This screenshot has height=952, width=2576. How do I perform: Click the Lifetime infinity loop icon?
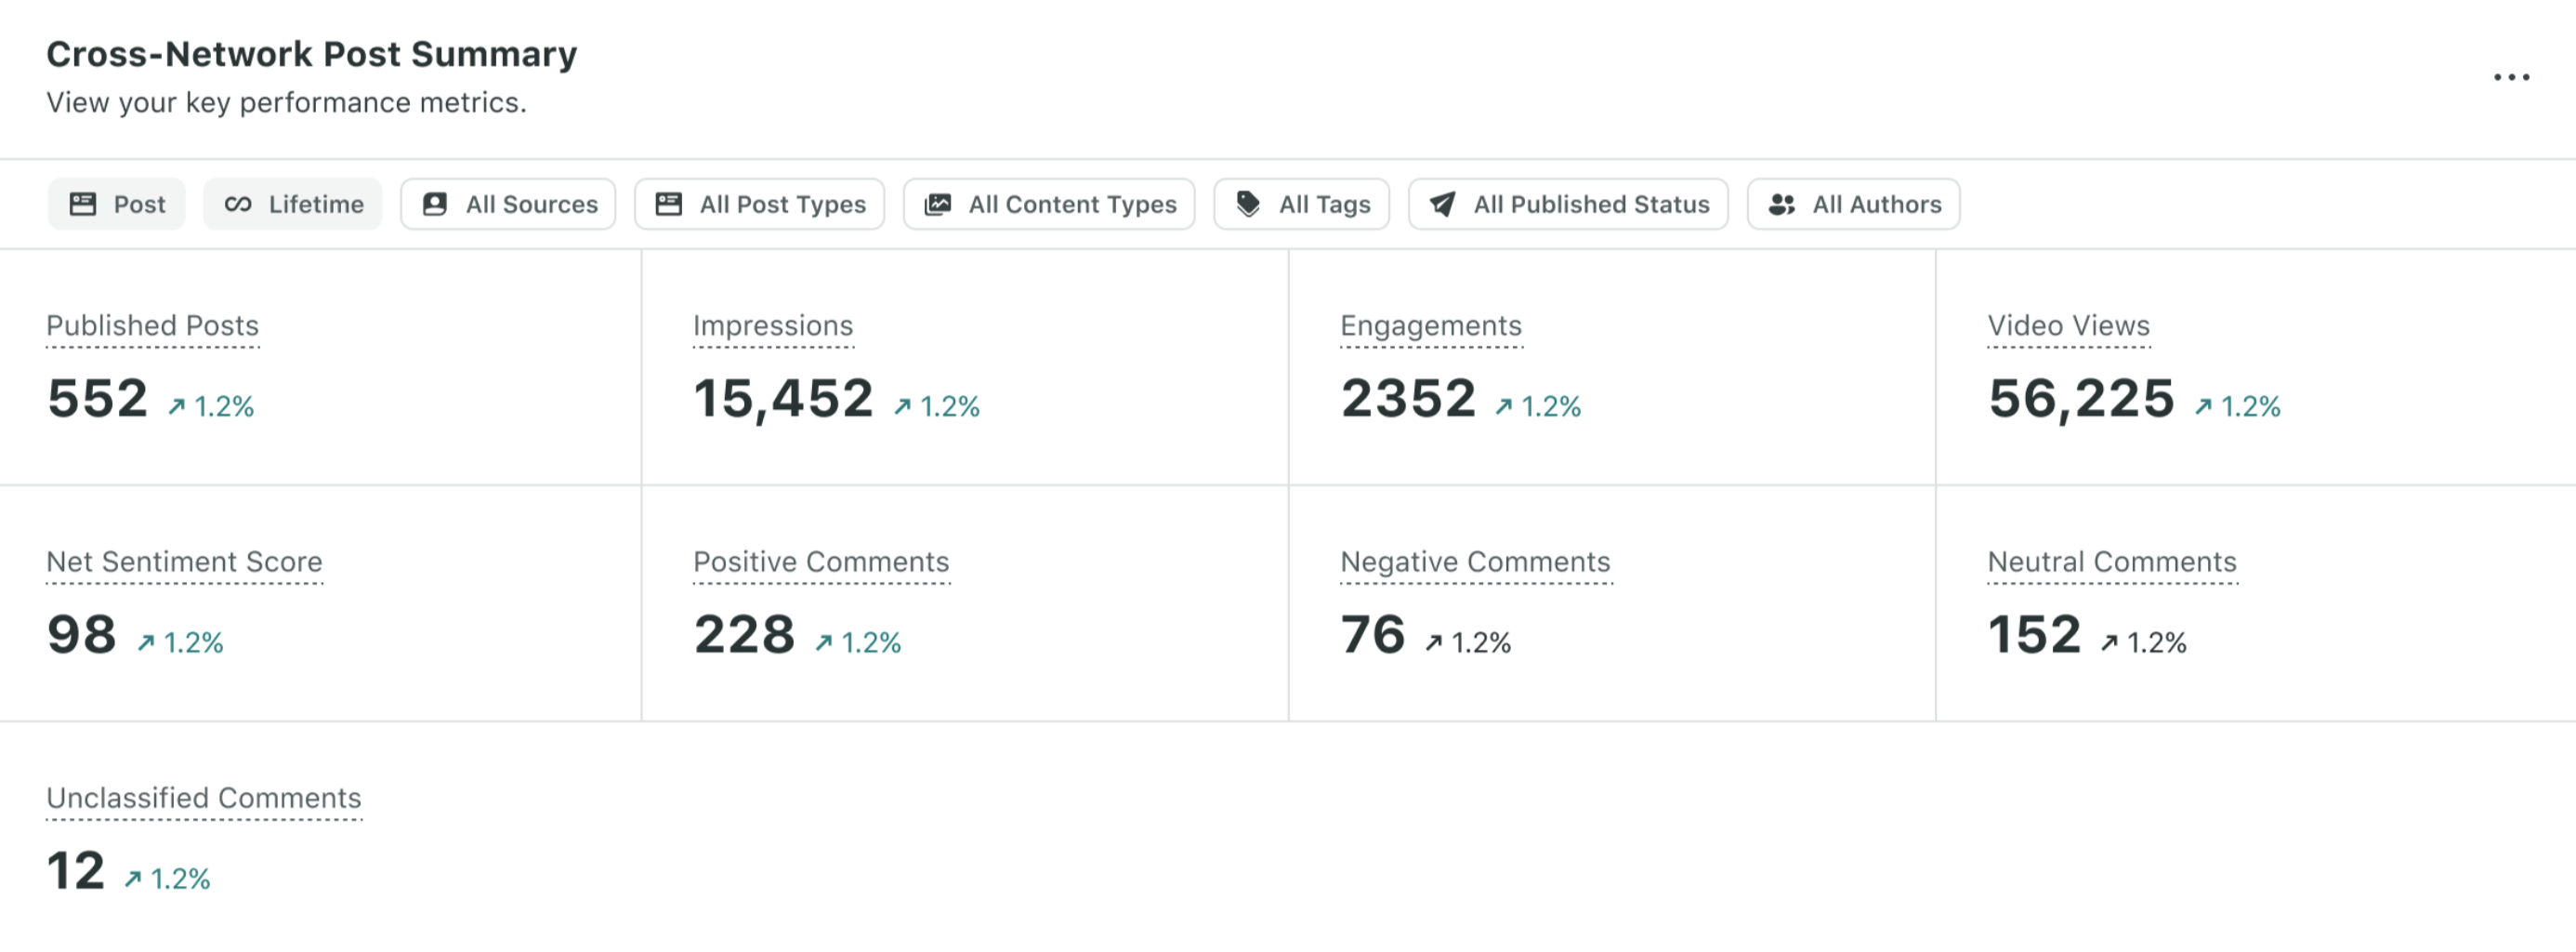click(x=238, y=204)
